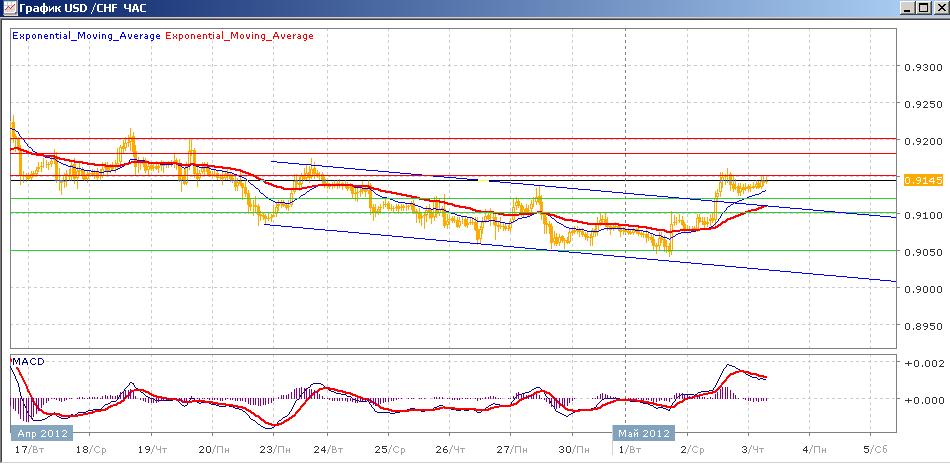Click the orange 0.9145 current price tag
The width and height of the screenshot is (950, 464).
point(923,181)
